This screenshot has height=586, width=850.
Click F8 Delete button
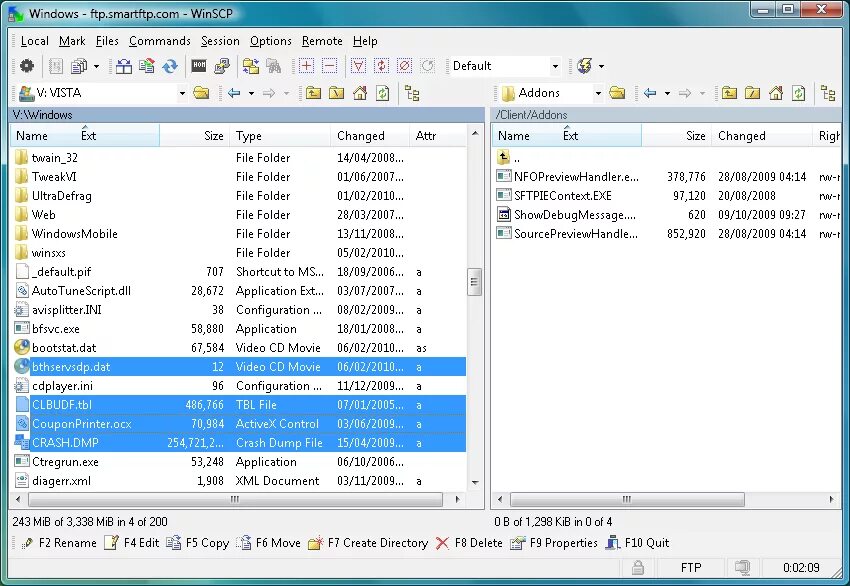[469, 543]
